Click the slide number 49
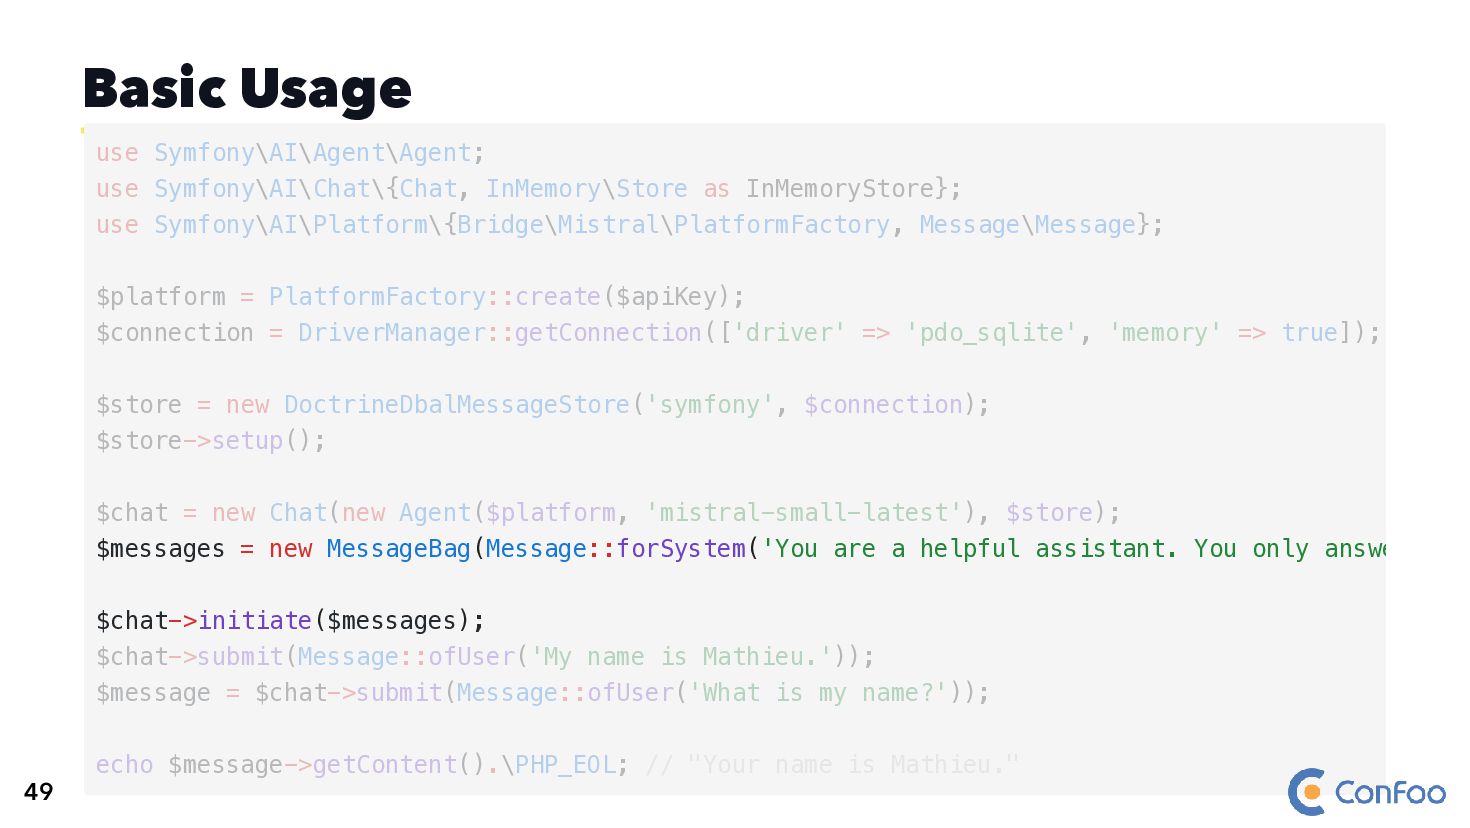 pos(38,792)
